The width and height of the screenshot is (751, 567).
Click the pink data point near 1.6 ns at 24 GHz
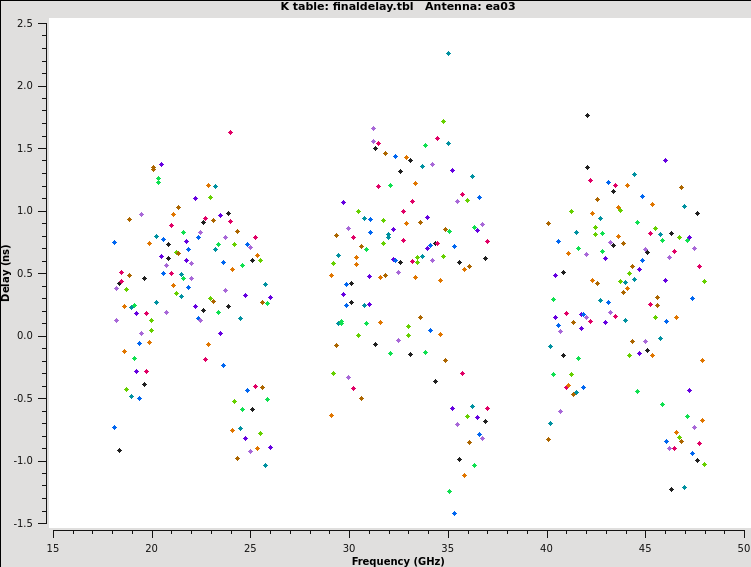click(230, 132)
